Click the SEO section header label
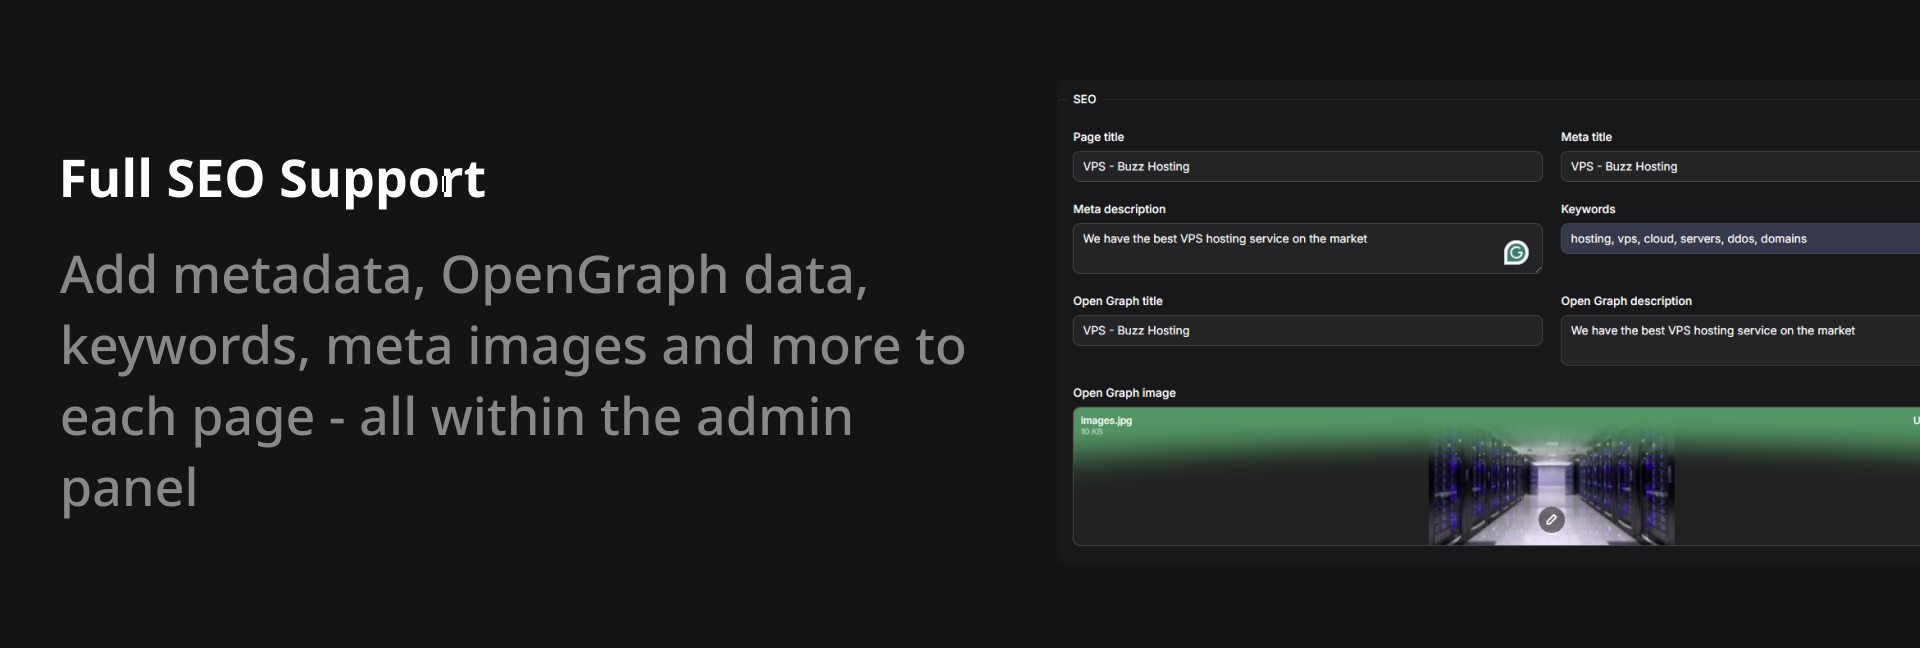The image size is (1920, 648). [1084, 99]
